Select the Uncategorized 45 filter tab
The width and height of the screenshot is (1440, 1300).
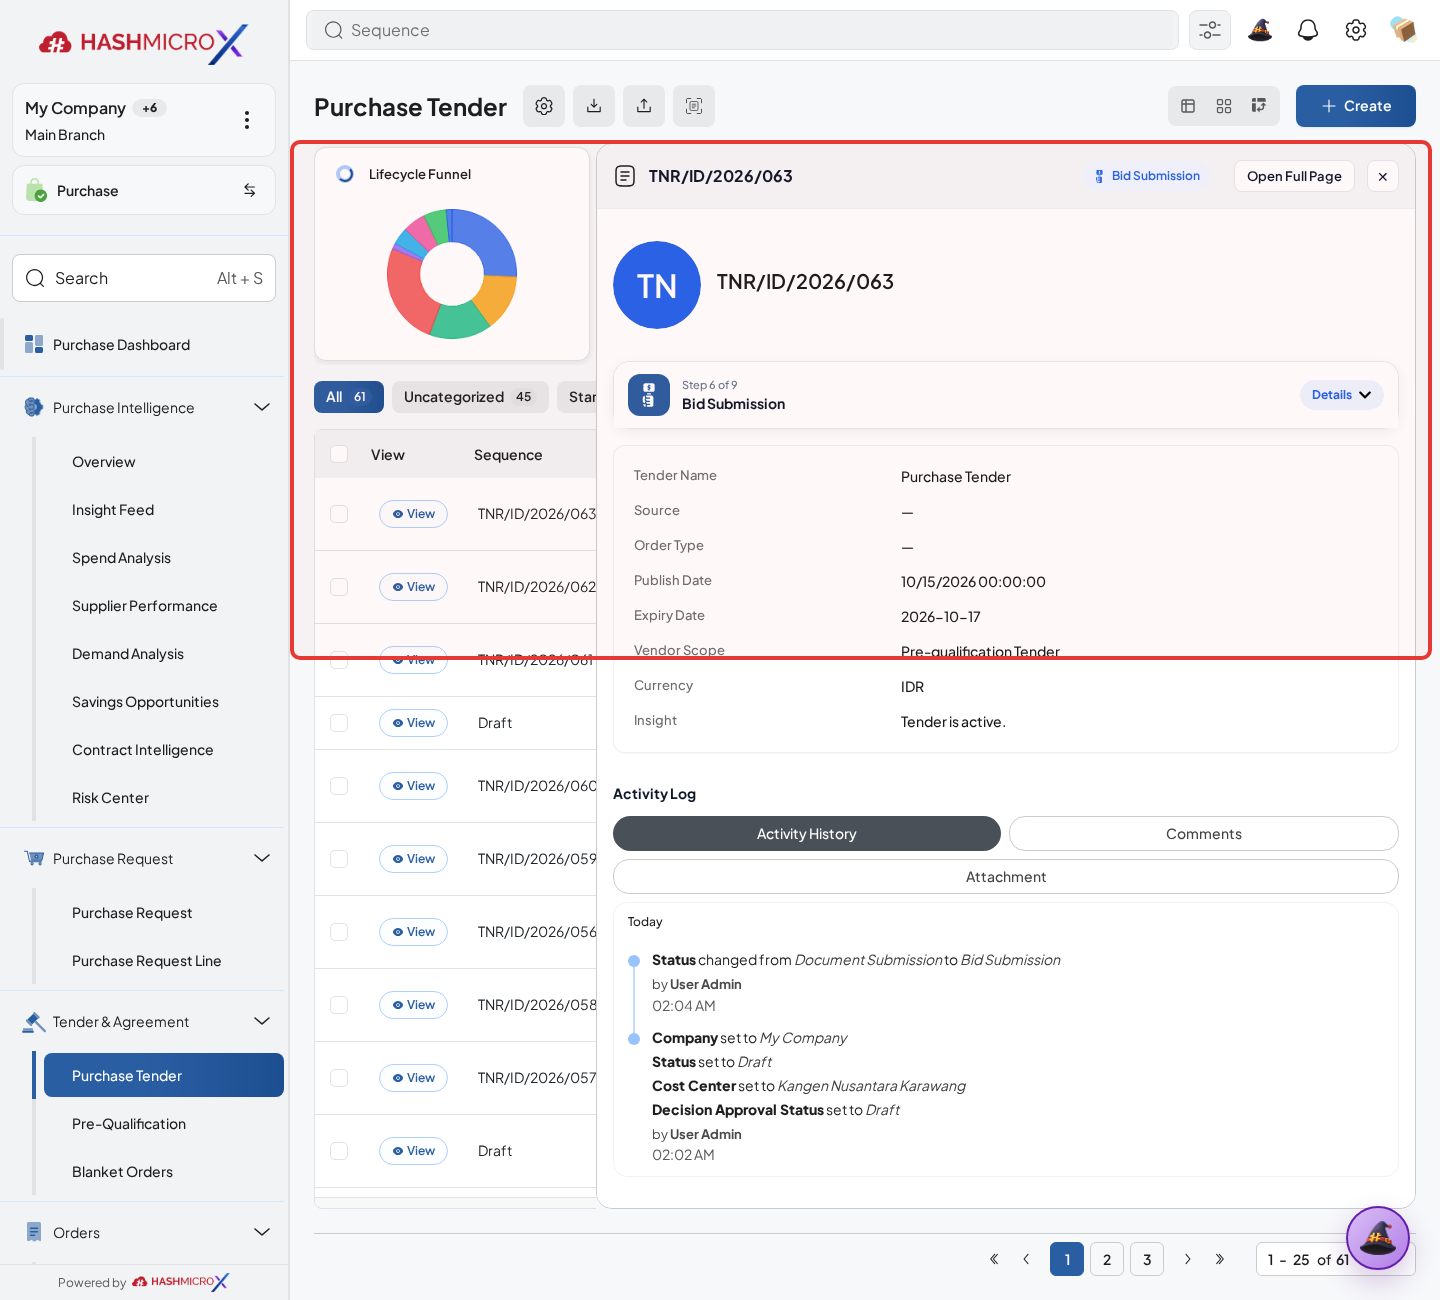(x=470, y=397)
